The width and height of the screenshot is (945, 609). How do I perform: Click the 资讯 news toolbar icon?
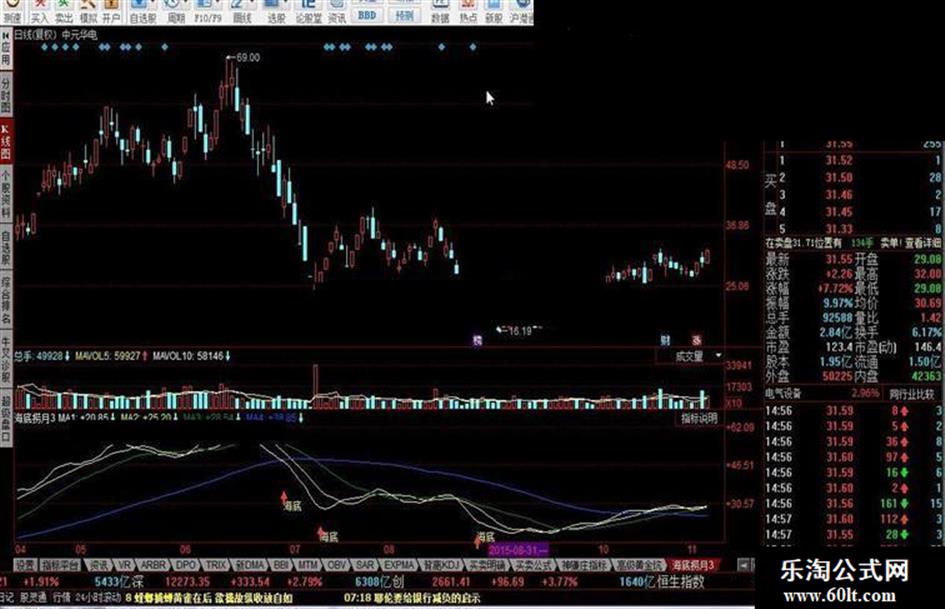click(x=336, y=11)
